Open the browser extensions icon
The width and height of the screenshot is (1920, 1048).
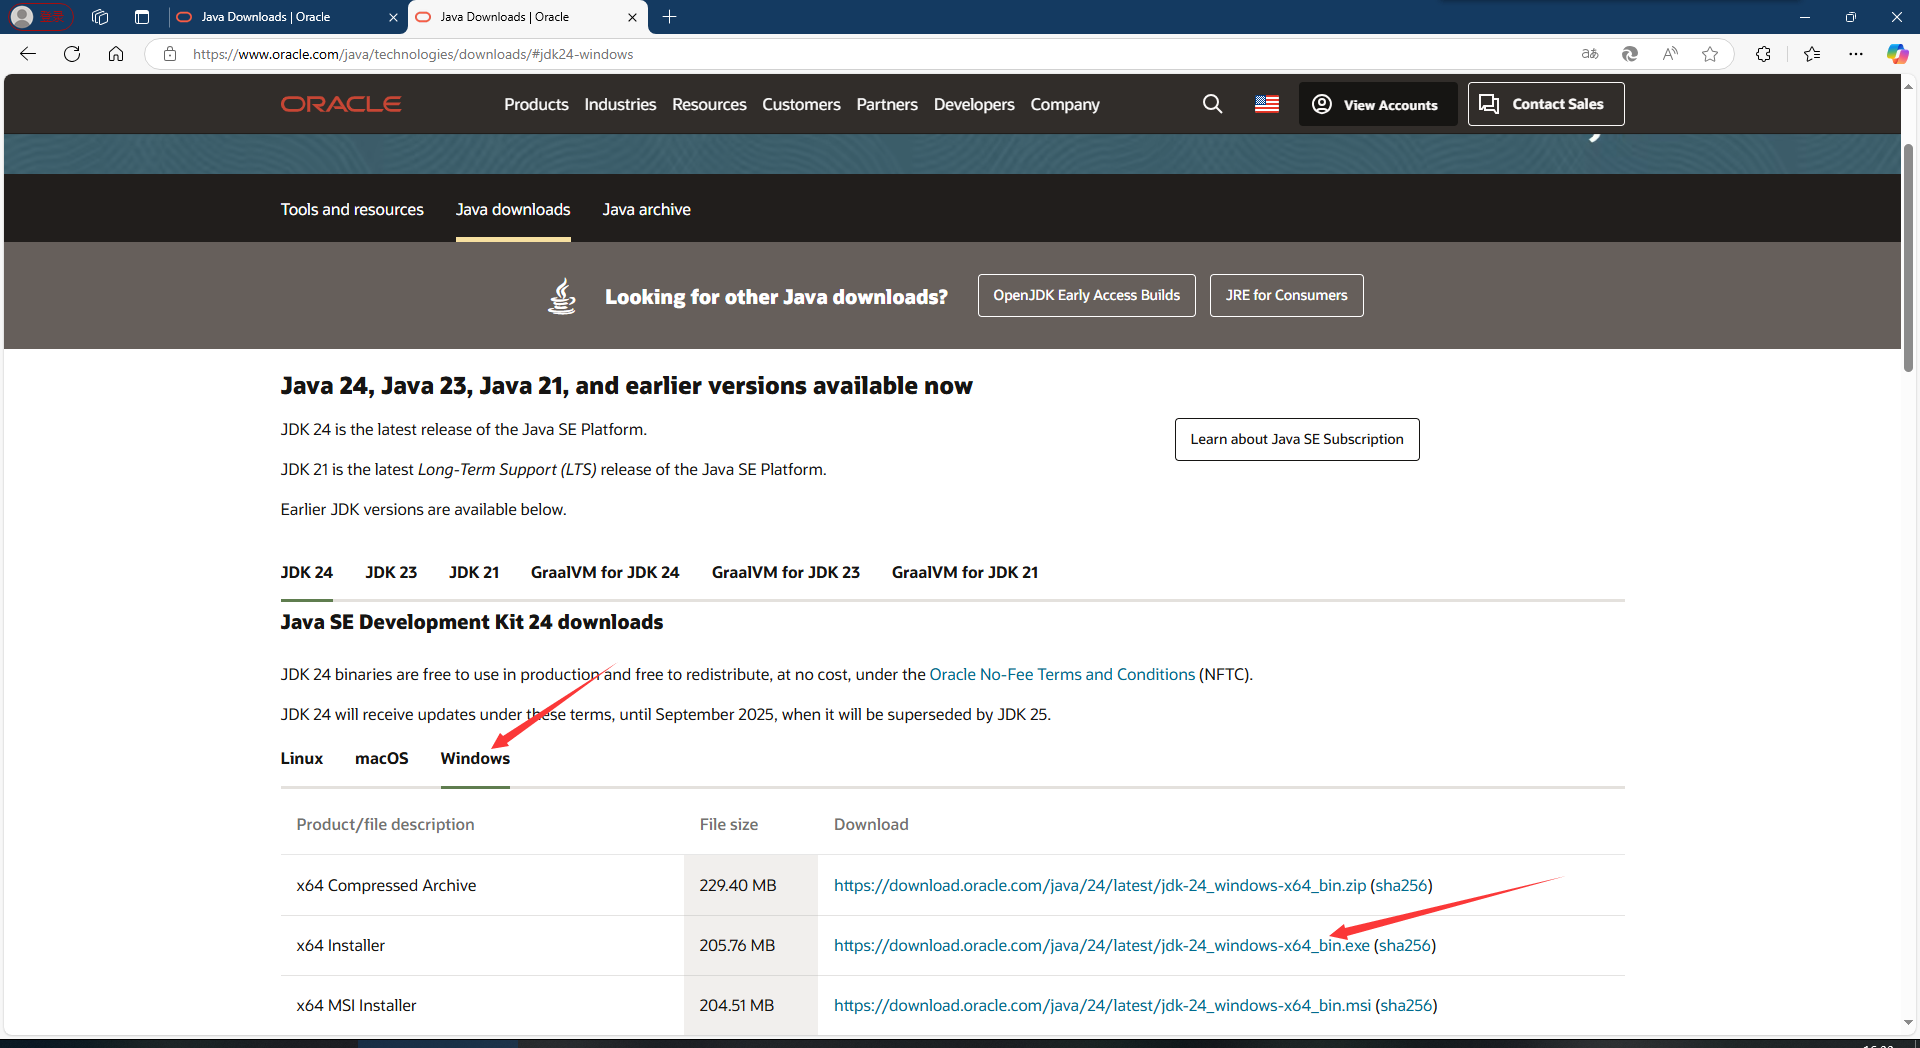(1763, 54)
